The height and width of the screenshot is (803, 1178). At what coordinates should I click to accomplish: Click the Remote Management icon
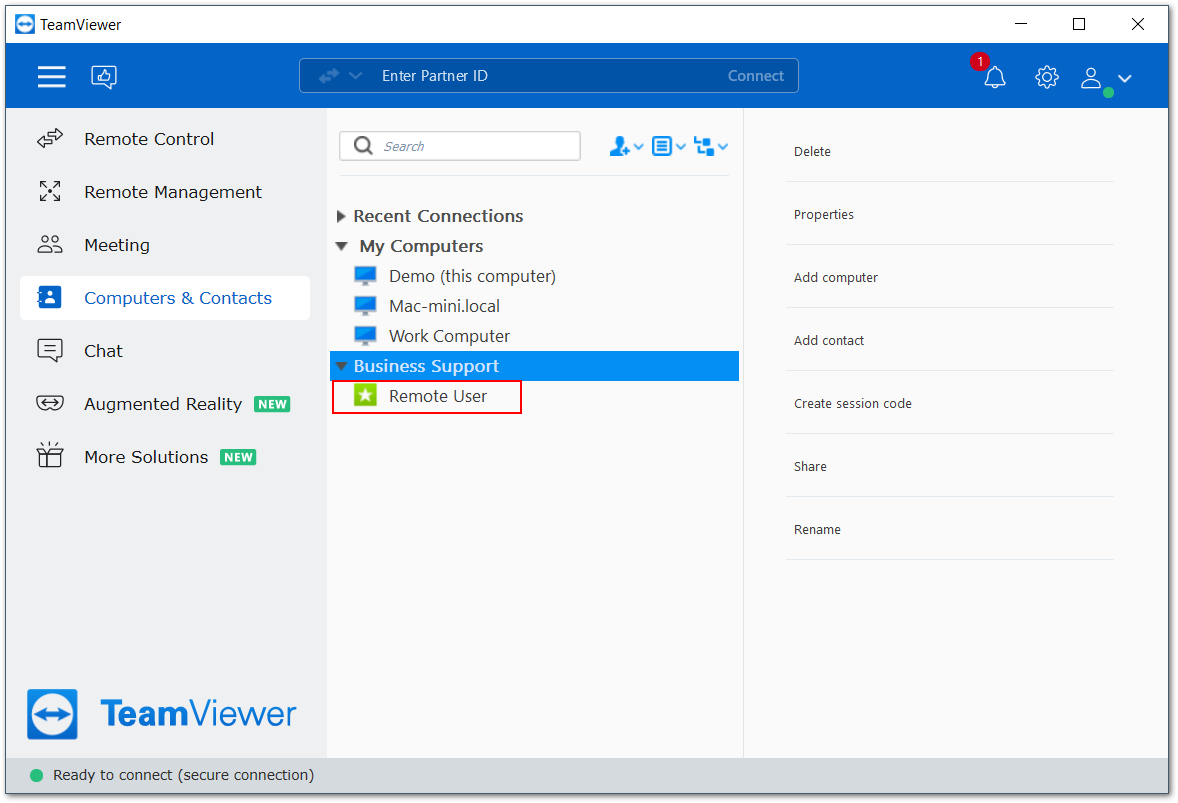[50, 192]
